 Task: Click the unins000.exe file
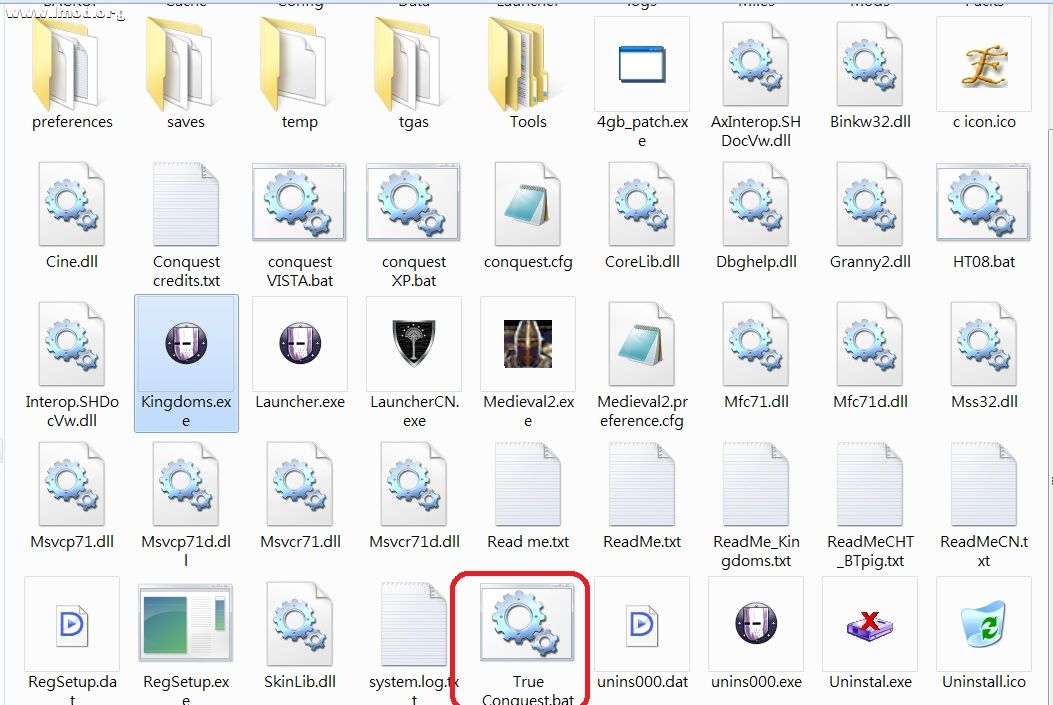pos(756,625)
